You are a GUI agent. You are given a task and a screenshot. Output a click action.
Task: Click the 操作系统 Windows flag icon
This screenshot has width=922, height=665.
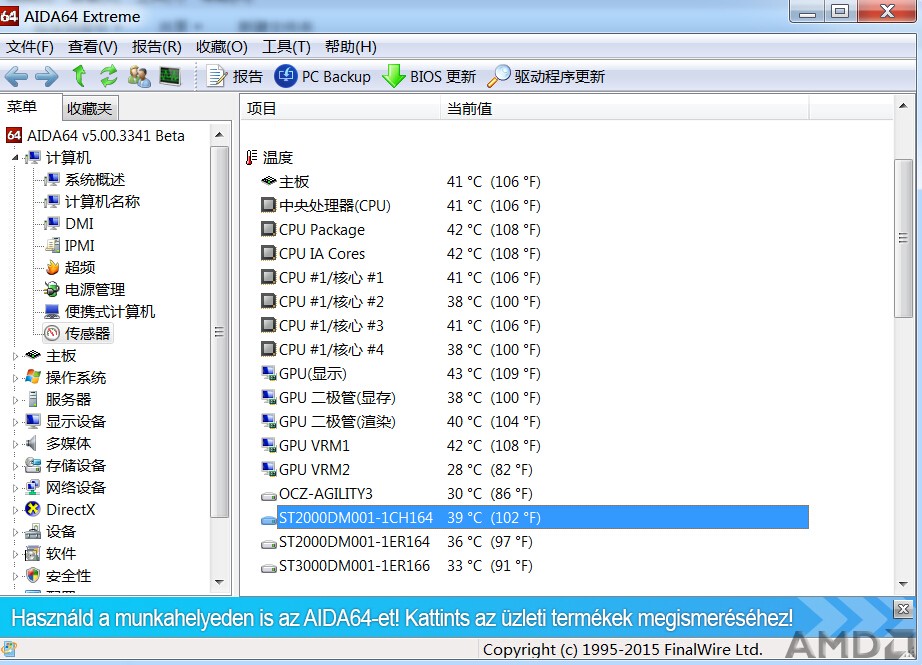[33, 377]
